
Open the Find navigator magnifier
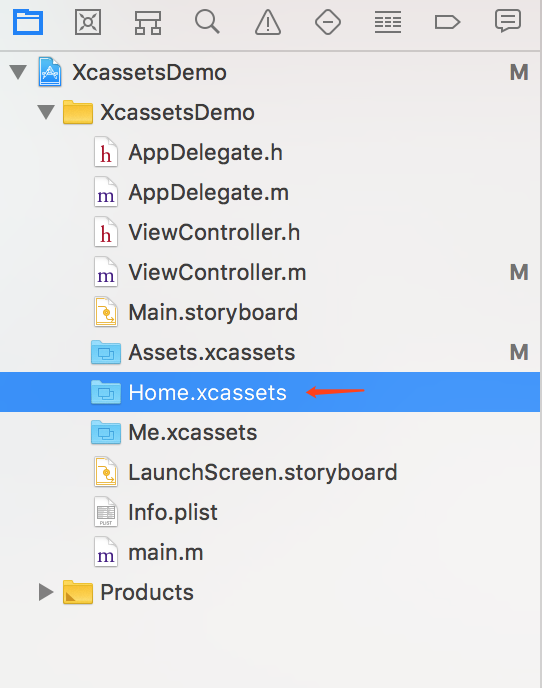207,22
